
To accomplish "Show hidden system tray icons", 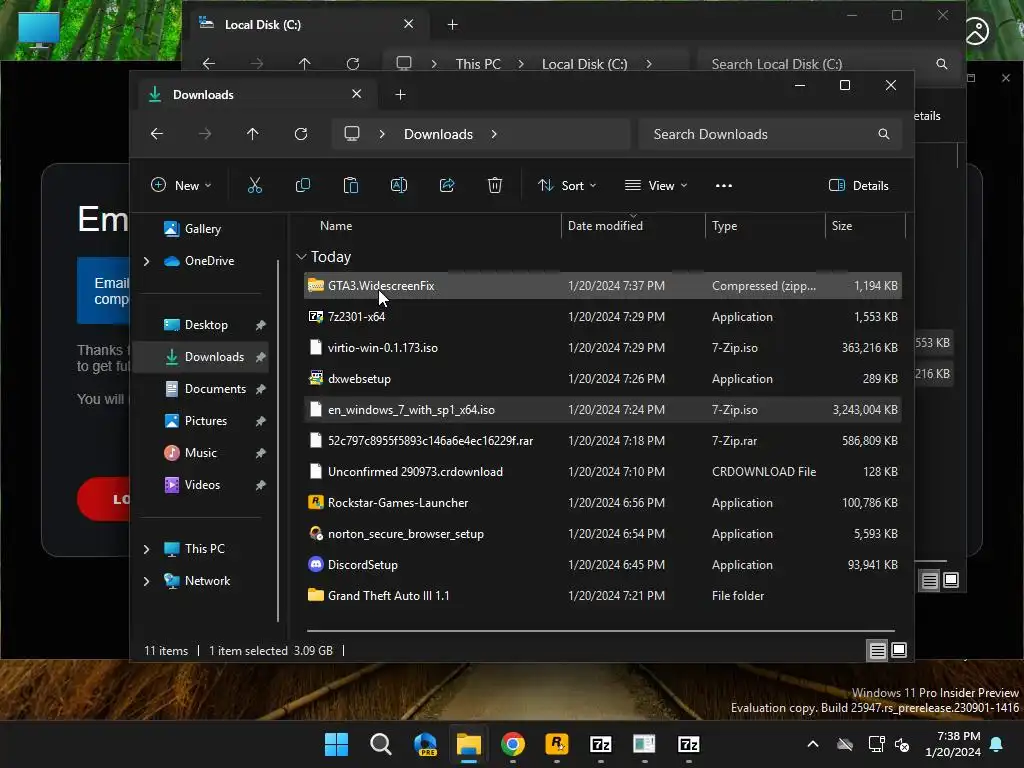I will pos(813,744).
